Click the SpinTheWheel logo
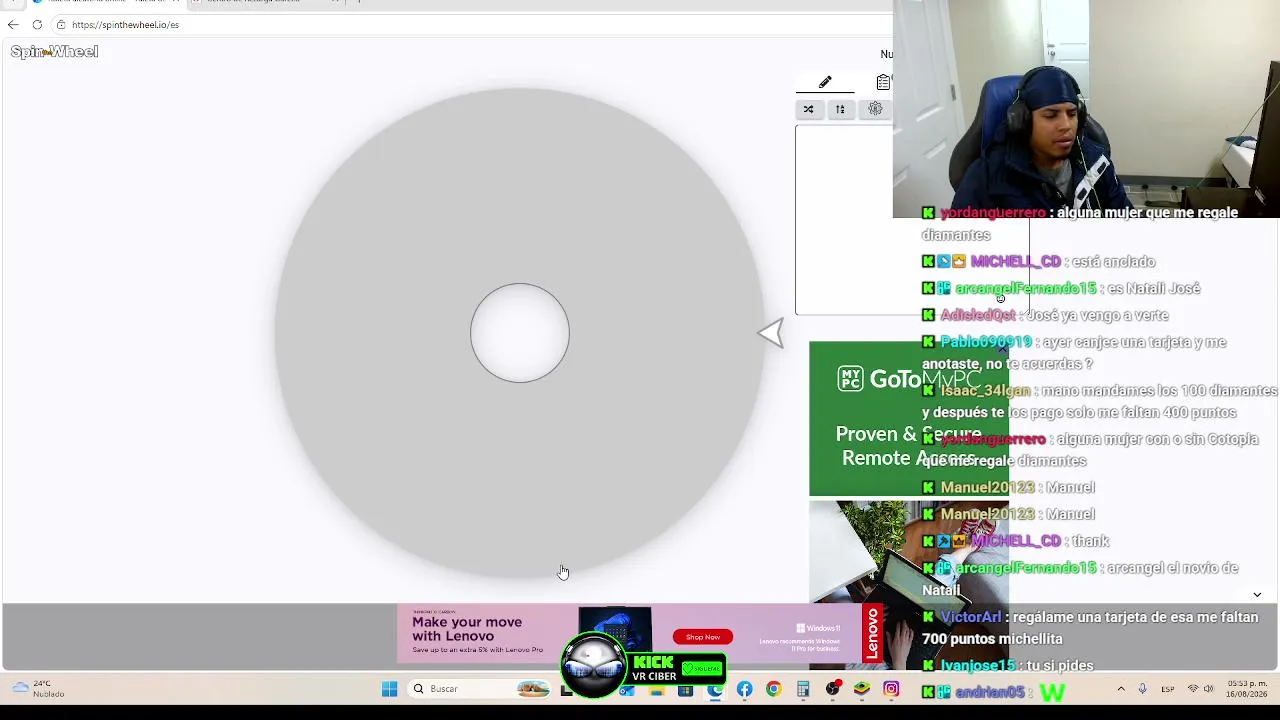The width and height of the screenshot is (1280, 720). click(x=54, y=52)
